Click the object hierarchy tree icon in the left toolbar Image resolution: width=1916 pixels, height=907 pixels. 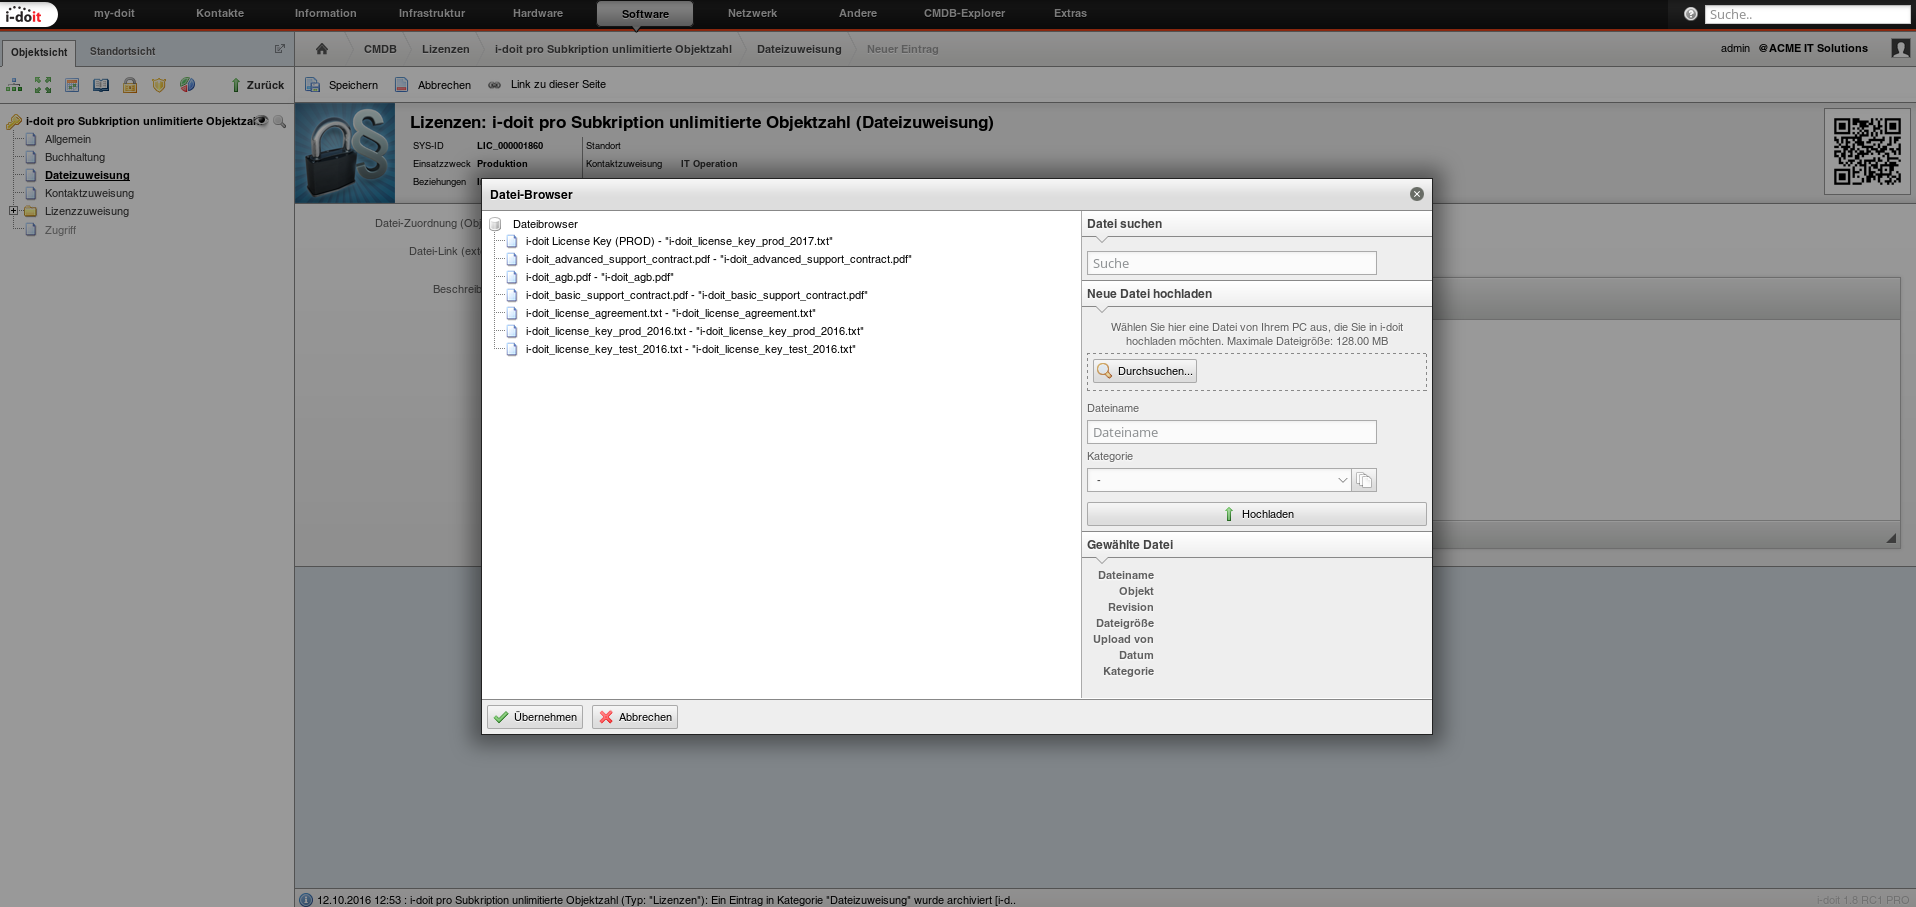(x=14, y=85)
